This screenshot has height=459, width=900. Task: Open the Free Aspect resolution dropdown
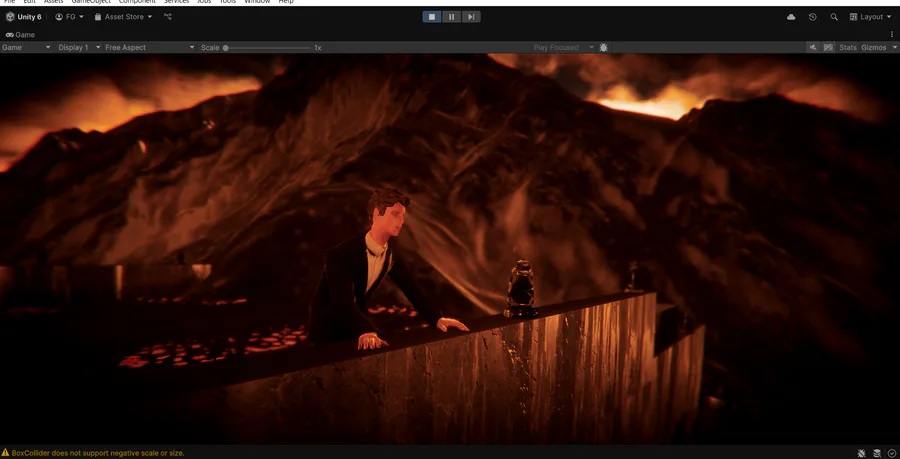click(x=150, y=48)
